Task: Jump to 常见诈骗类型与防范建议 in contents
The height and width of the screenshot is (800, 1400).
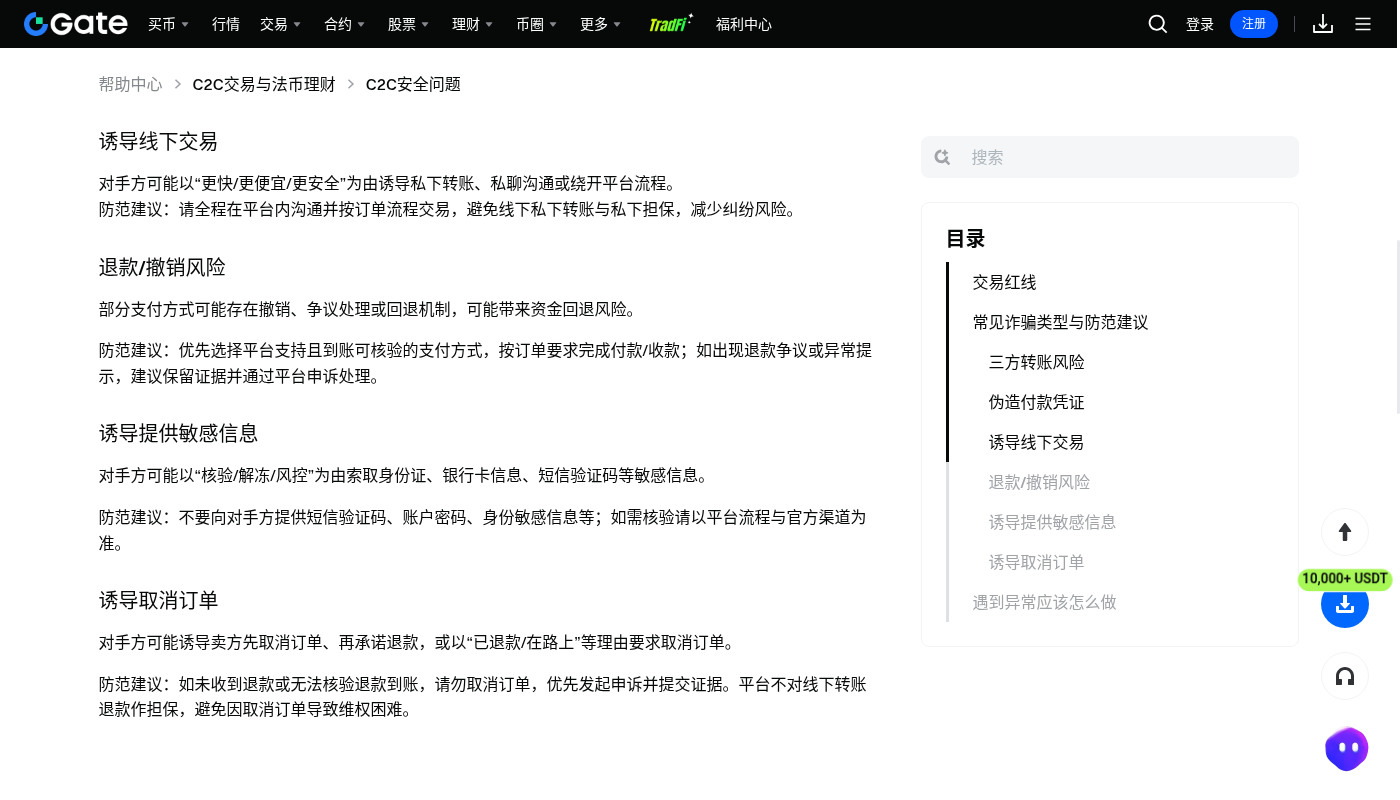Action: [x=1061, y=322]
